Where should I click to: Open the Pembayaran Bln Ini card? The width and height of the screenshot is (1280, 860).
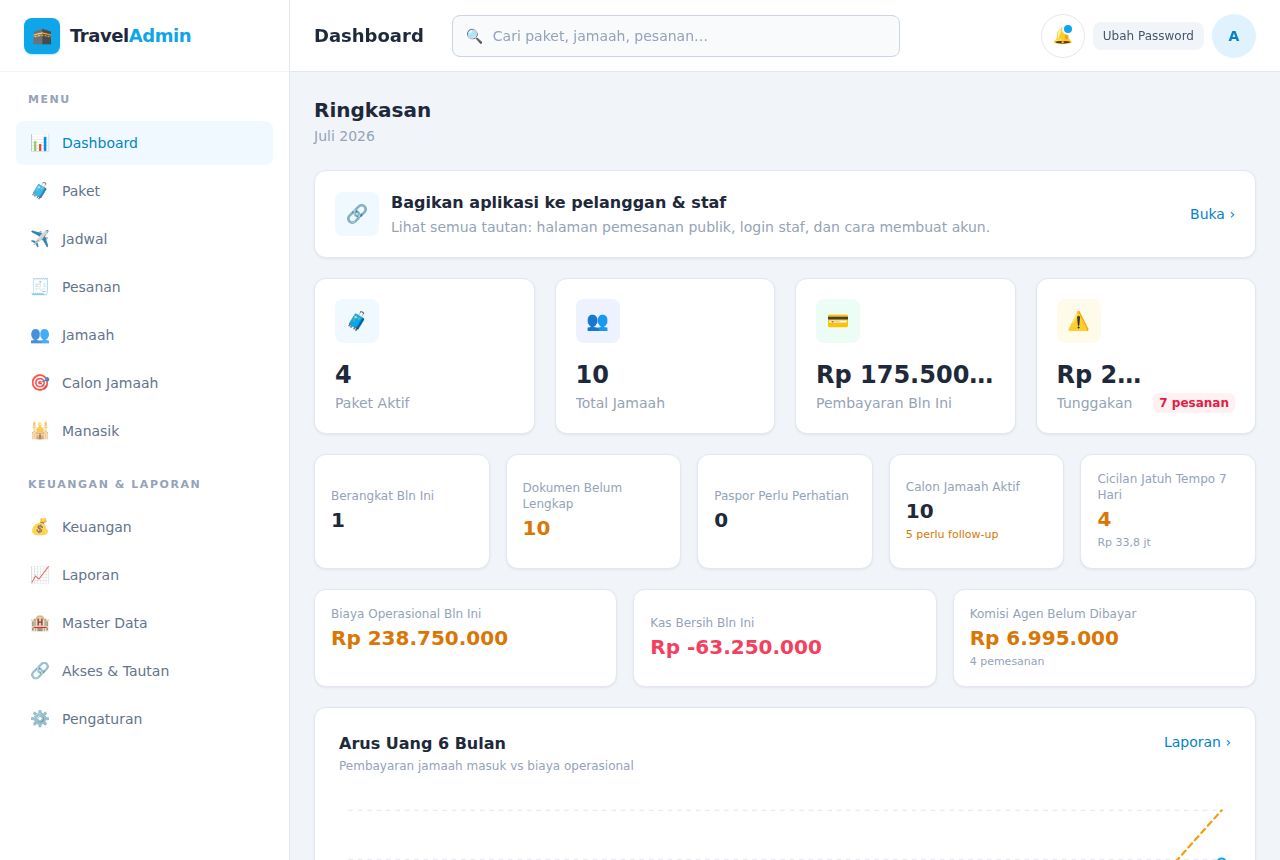pyautogui.click(x=906, y=356)
